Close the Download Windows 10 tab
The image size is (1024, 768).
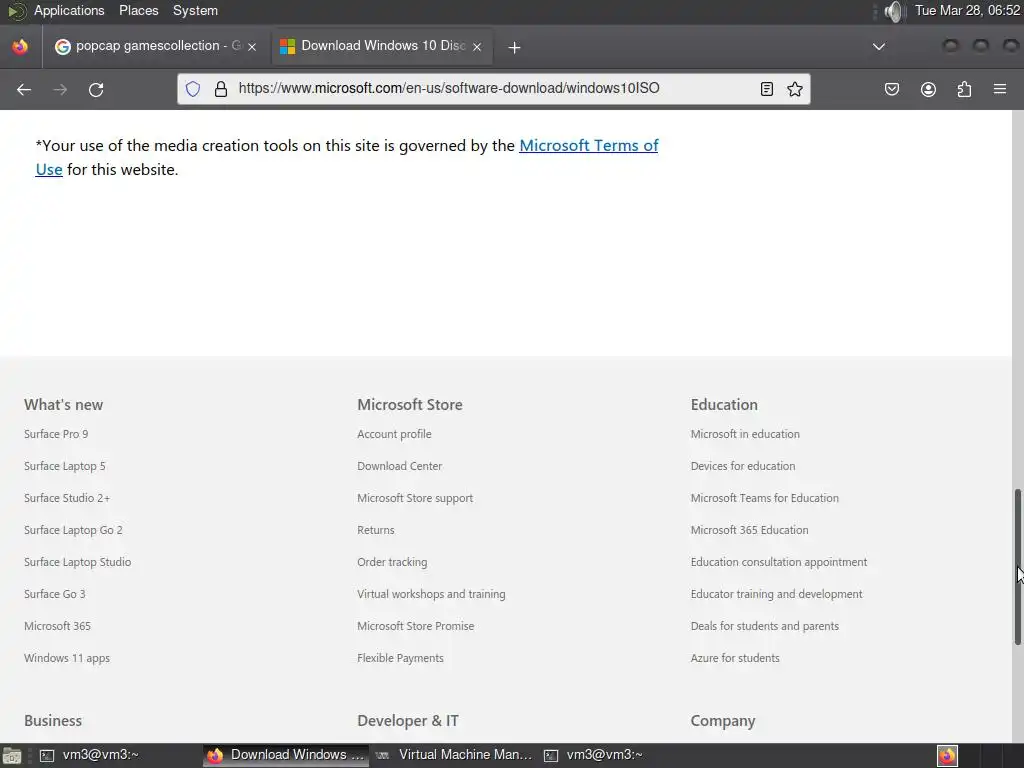[x=477, y=47]
